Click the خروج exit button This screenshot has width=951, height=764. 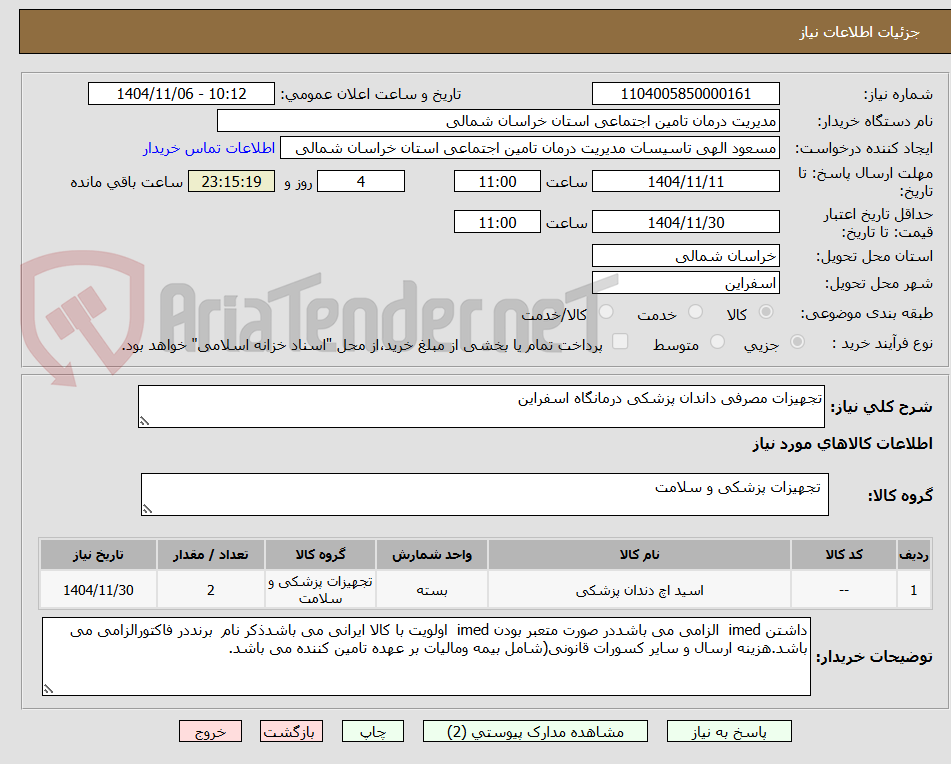[210, 731]
